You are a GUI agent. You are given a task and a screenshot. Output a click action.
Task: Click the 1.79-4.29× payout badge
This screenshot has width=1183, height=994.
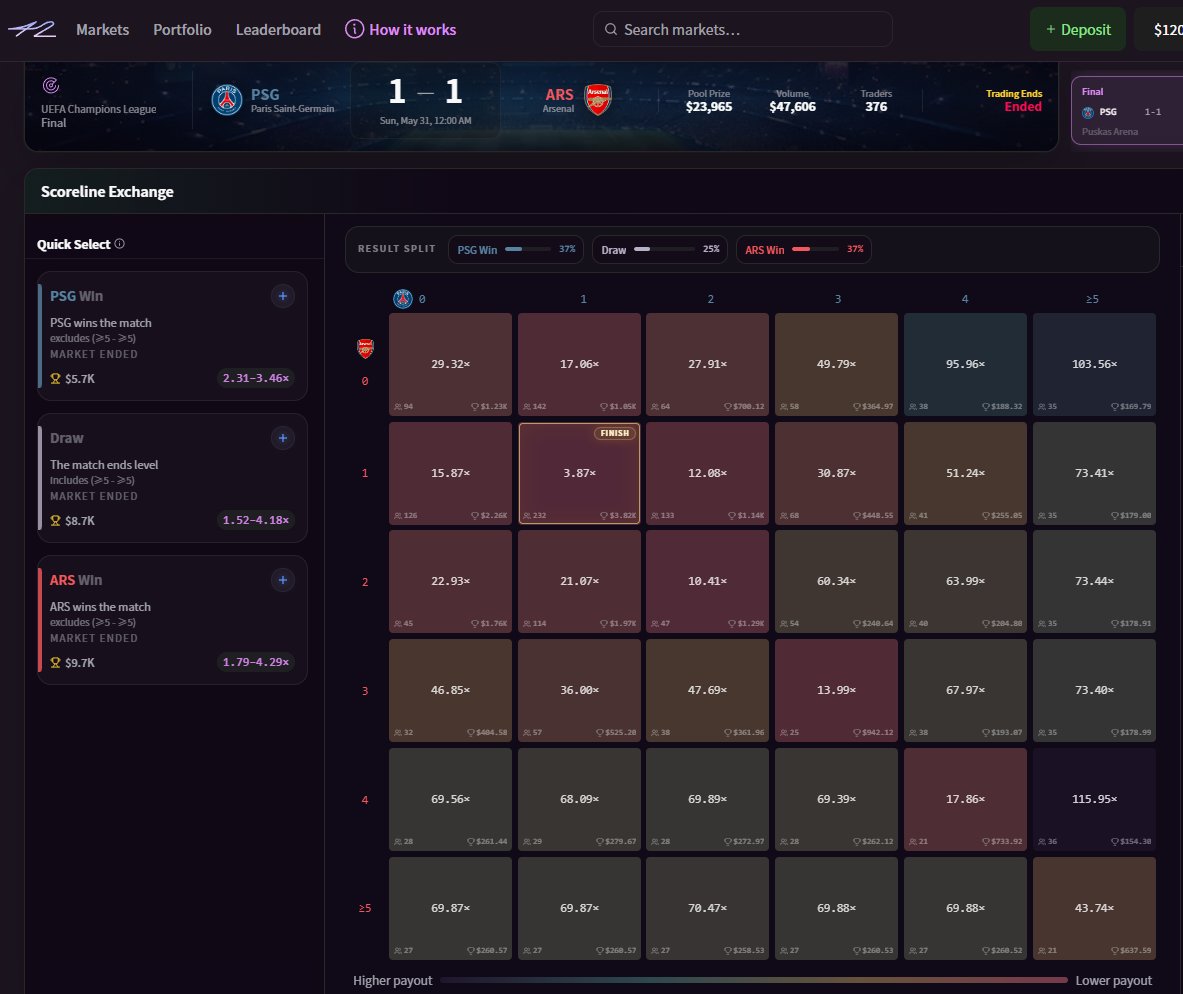point(256,662)
